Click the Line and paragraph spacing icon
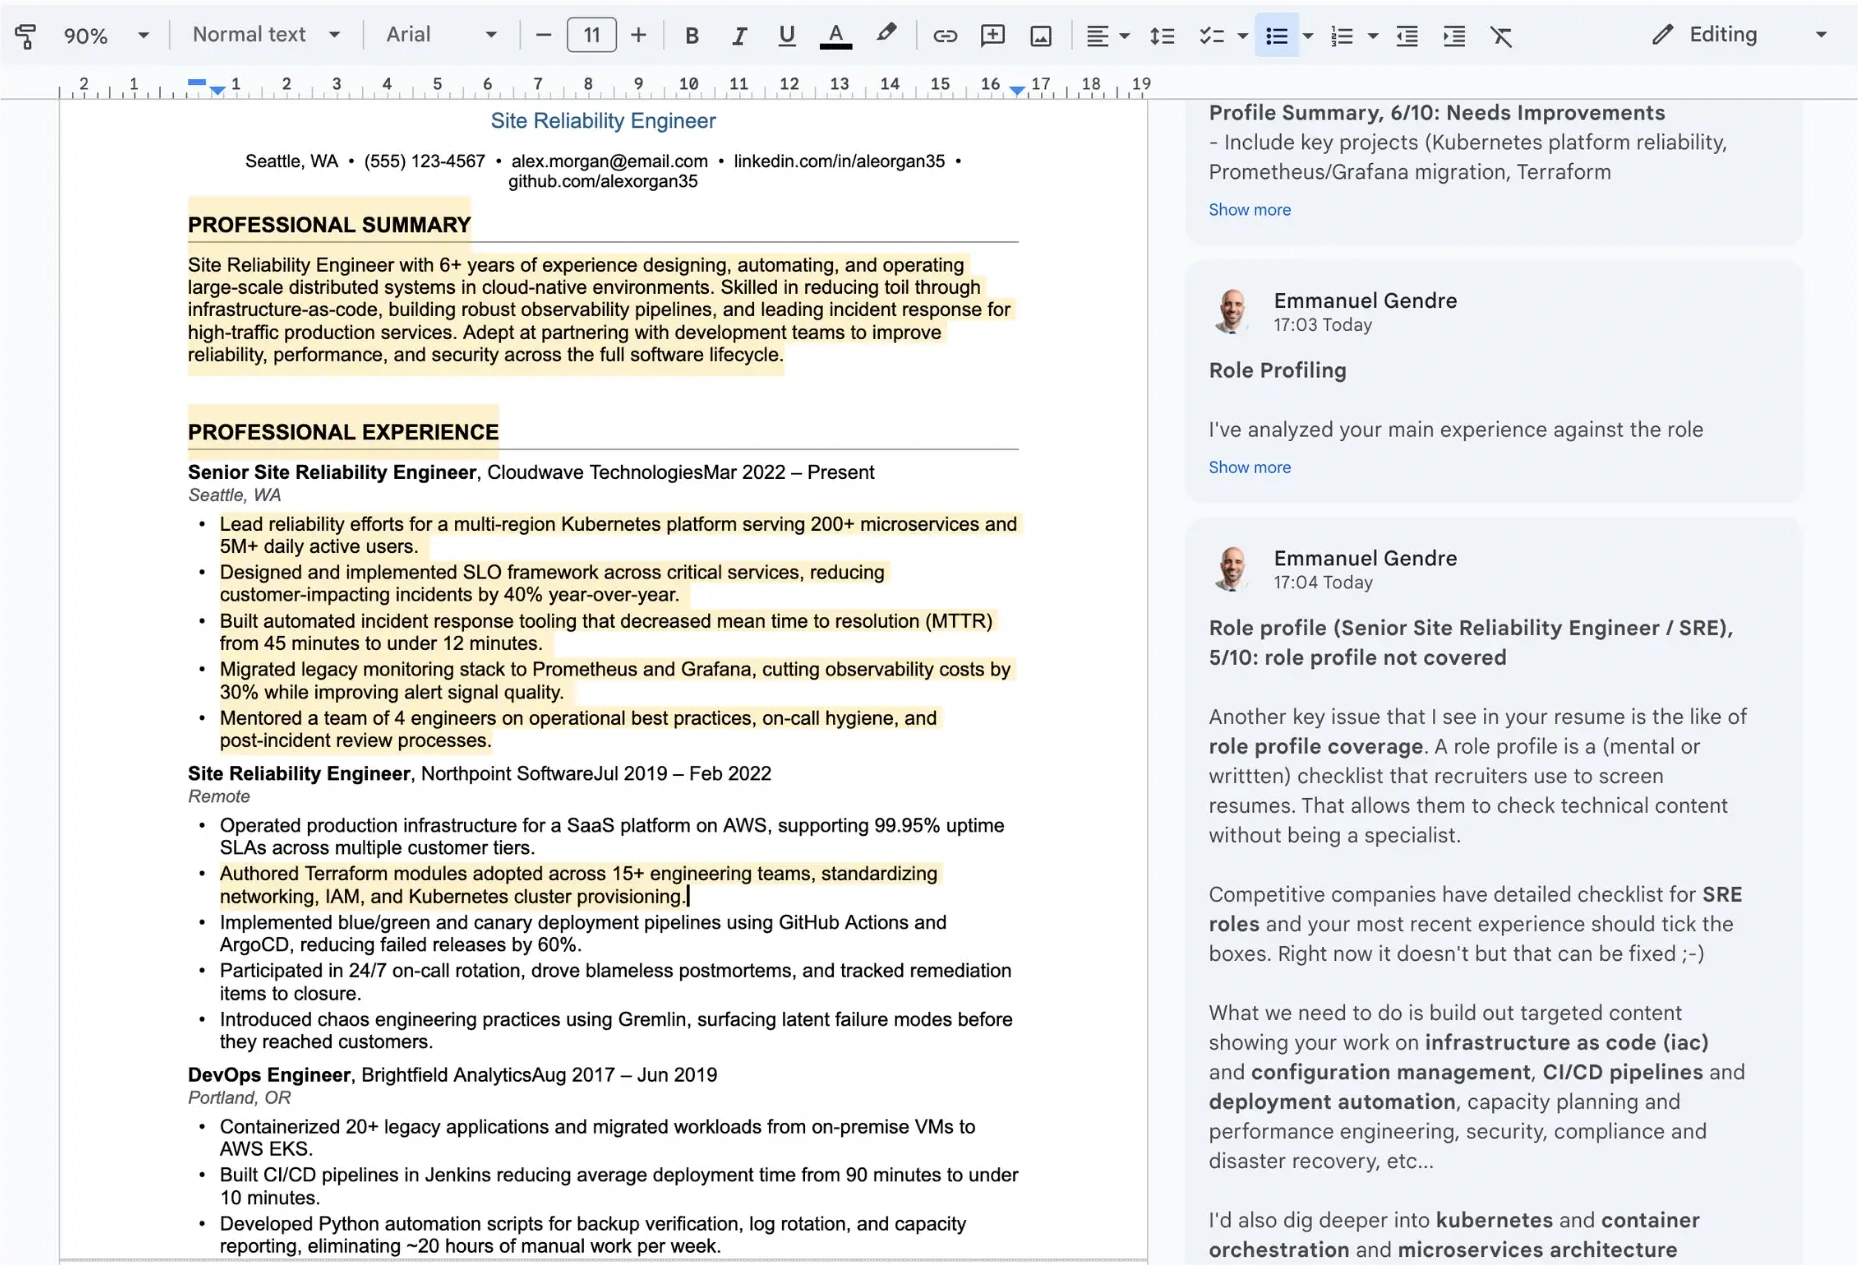This screenshot has height=1265, width=1858. pos(1162,36)
